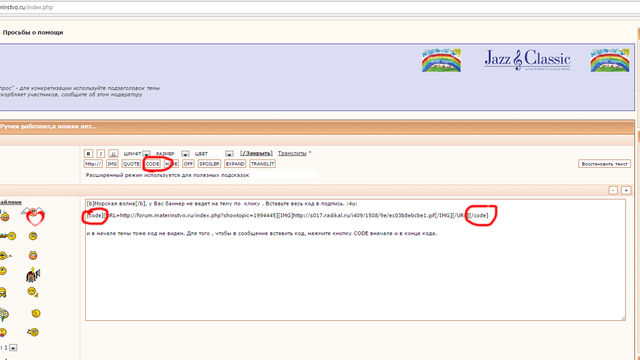The width and height of the screenshot is (640, 360).
Task: Click the Транслиты link
Action: pos(292,153)
